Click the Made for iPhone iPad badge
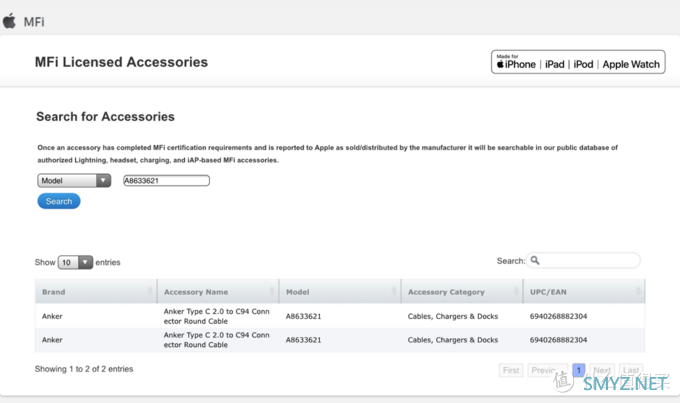Viewport: 680px width, 403px height. coord(578,62)
